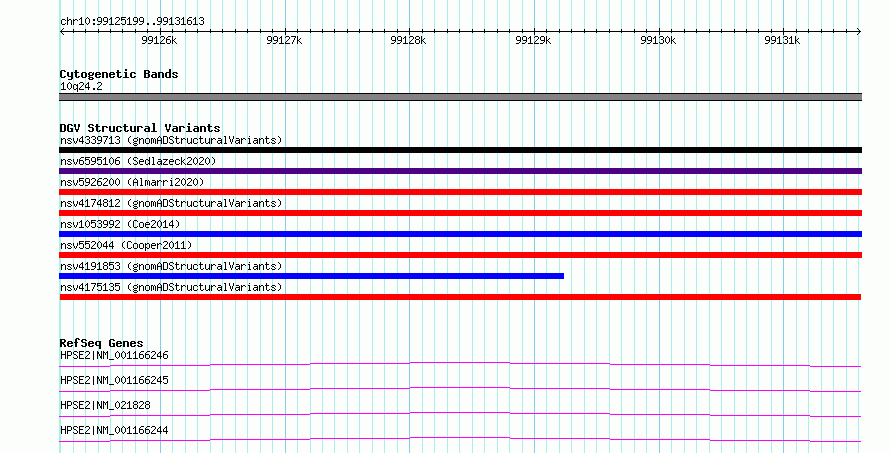Select the RefSeq Genes track title

[101, 343]
